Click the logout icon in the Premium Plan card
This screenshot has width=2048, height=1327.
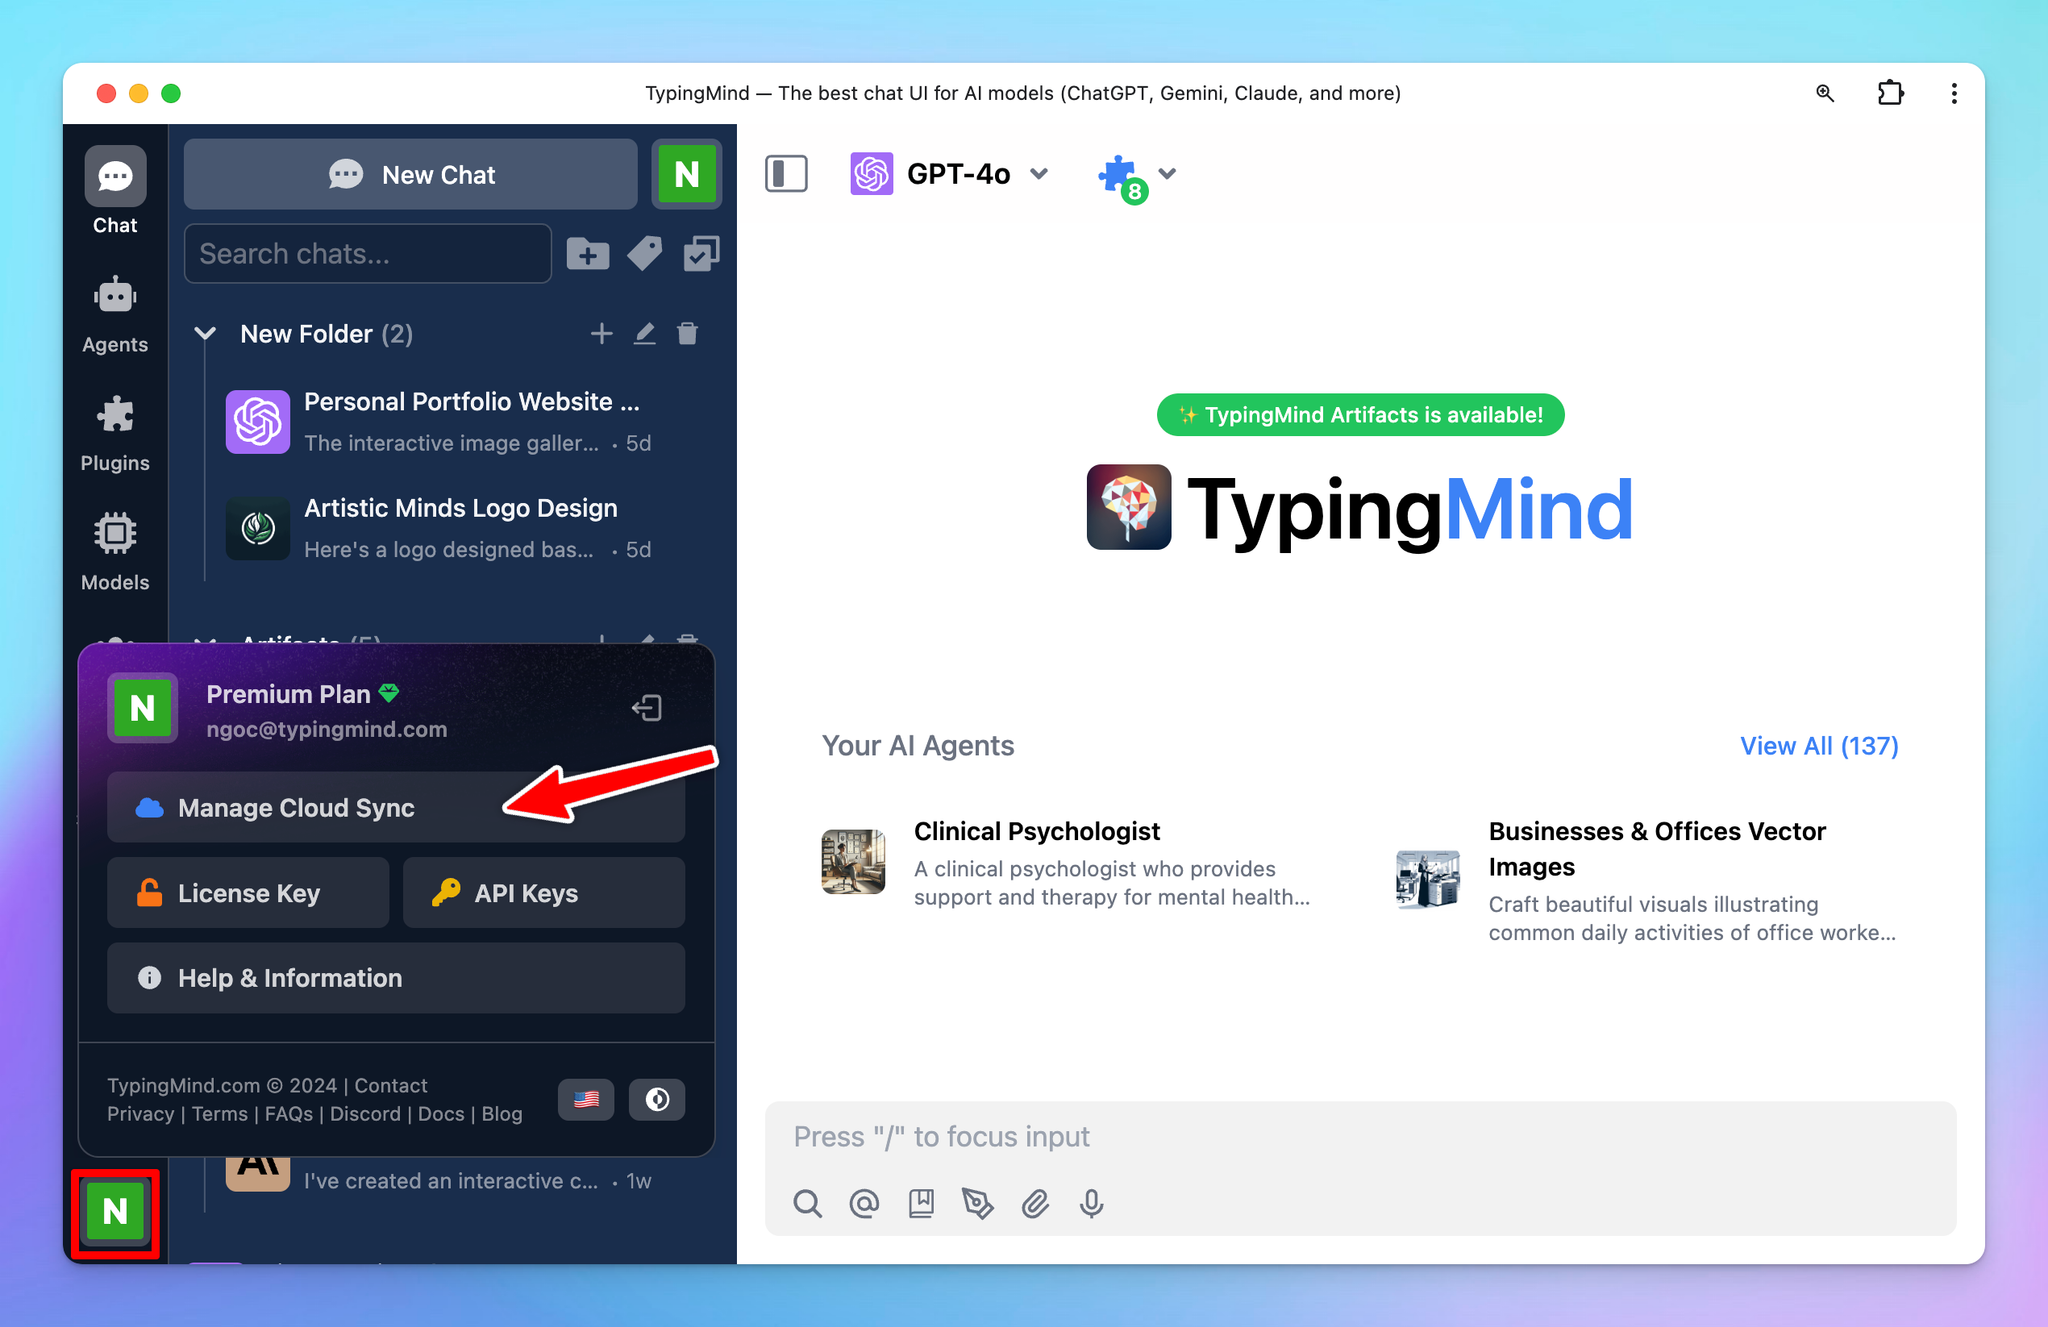(647, 708)
